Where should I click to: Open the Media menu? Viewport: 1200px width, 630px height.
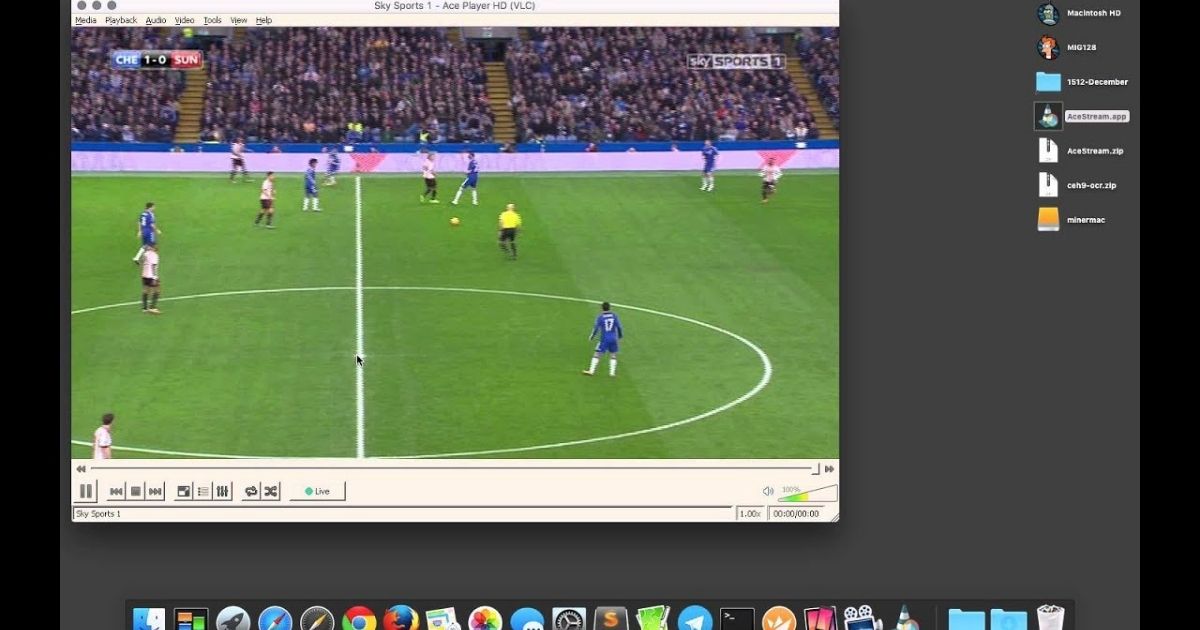point(86,19)
